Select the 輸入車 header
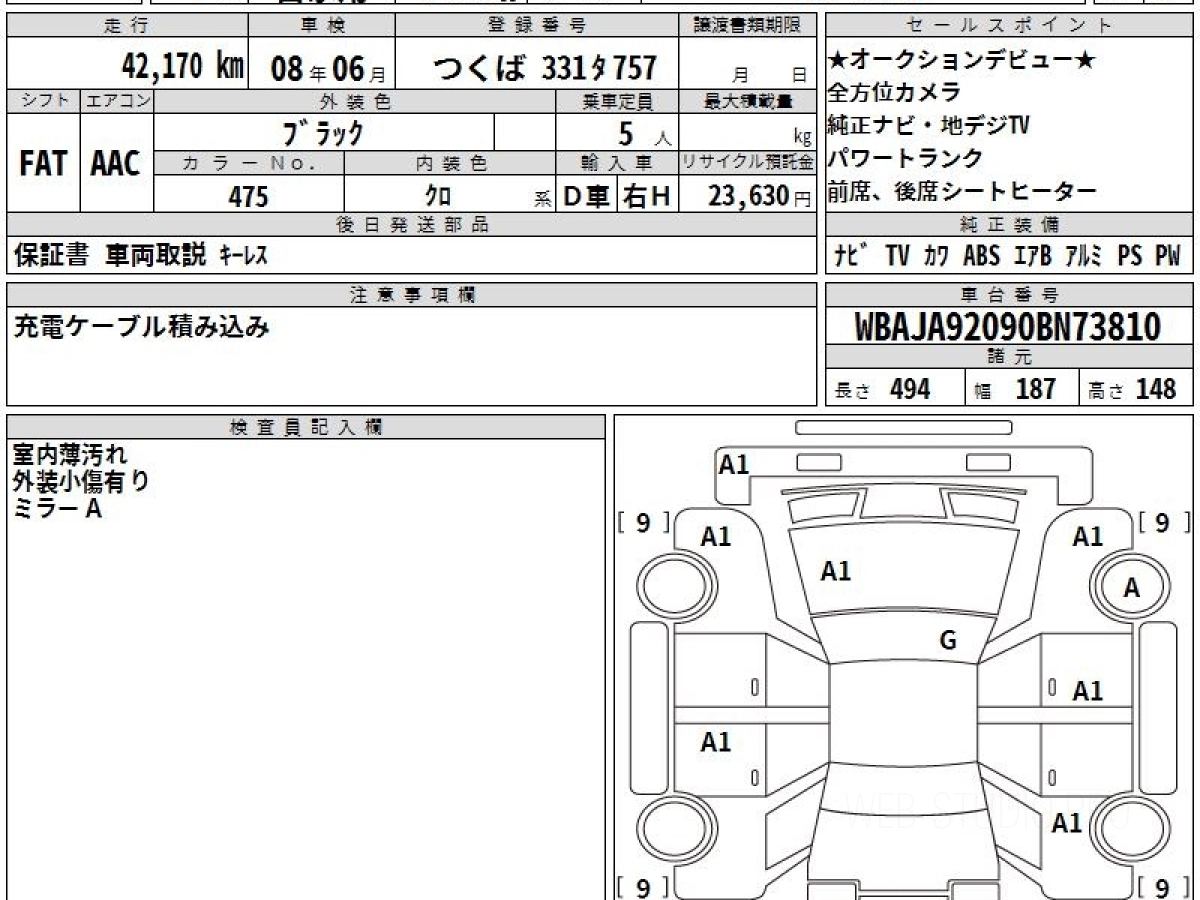Screen dimensions: 1200x900 tap(617, 163)
